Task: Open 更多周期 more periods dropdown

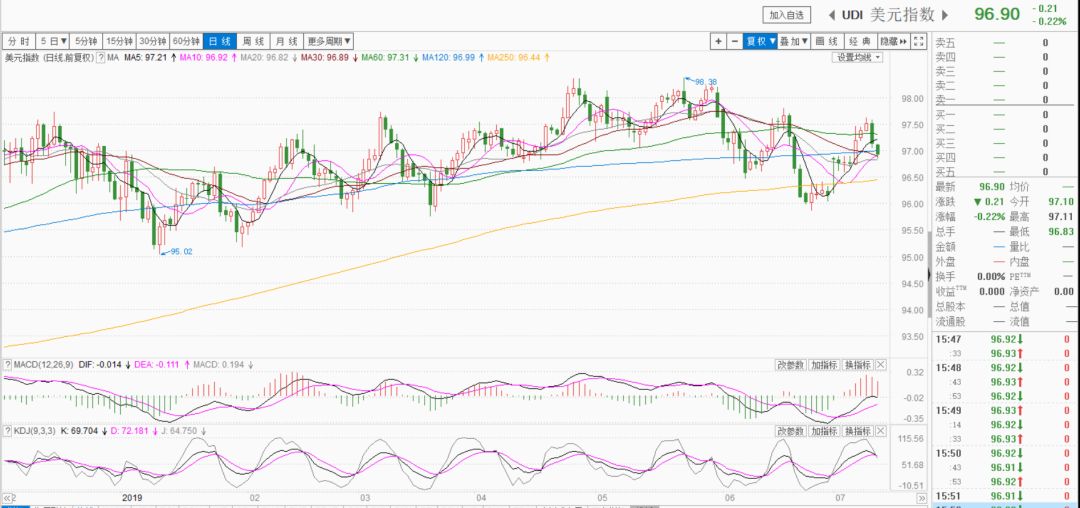Action: [329, 41]
